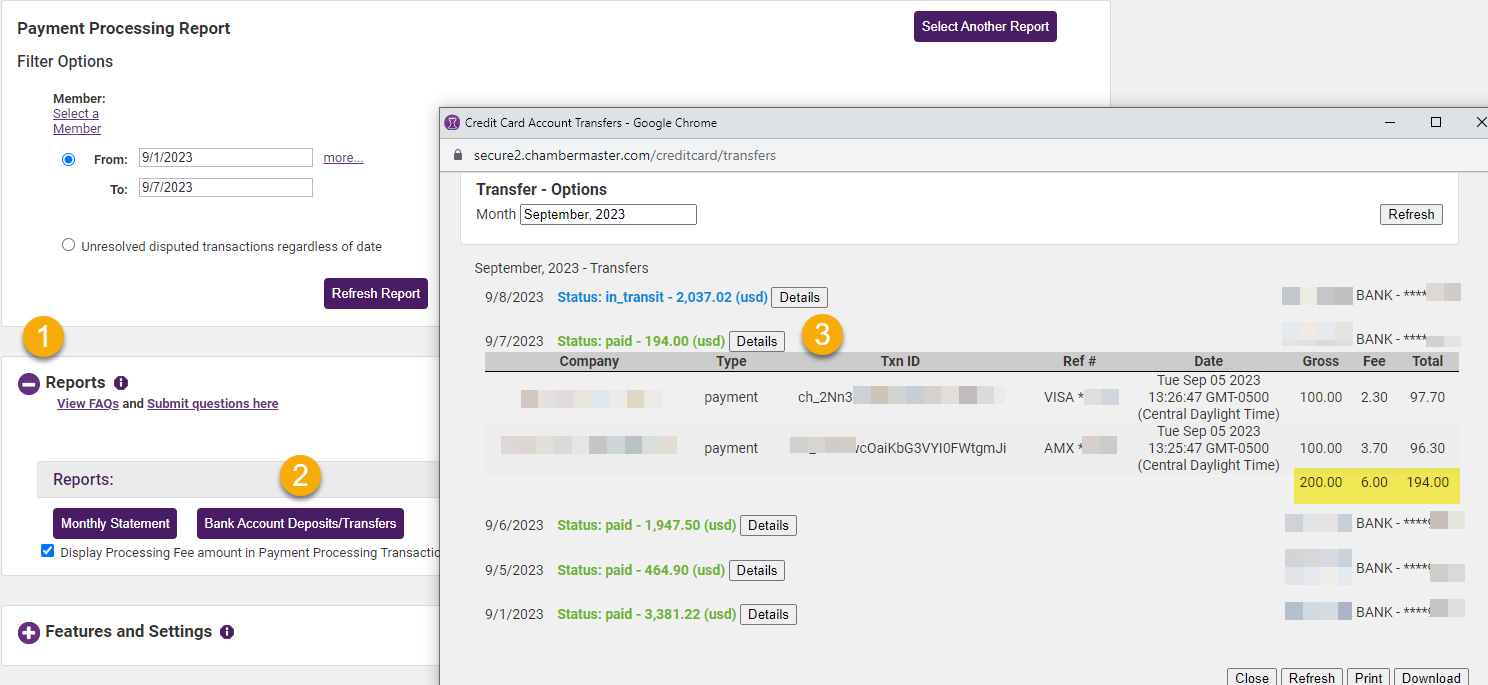1488x685 pixels.
Task: View Details for the 9/8/2023 in-transit transfer
Action: click(x=799, y=297)
